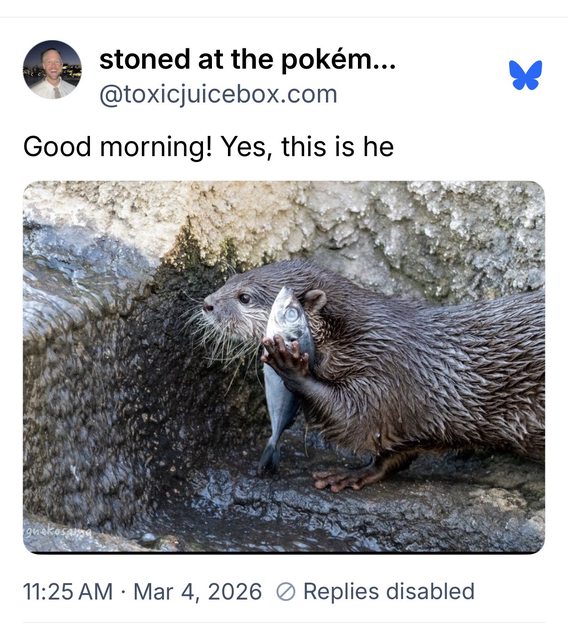Click the photo watermark signature
This screenshot has width=568, height=640.
[x=58, y=532]
